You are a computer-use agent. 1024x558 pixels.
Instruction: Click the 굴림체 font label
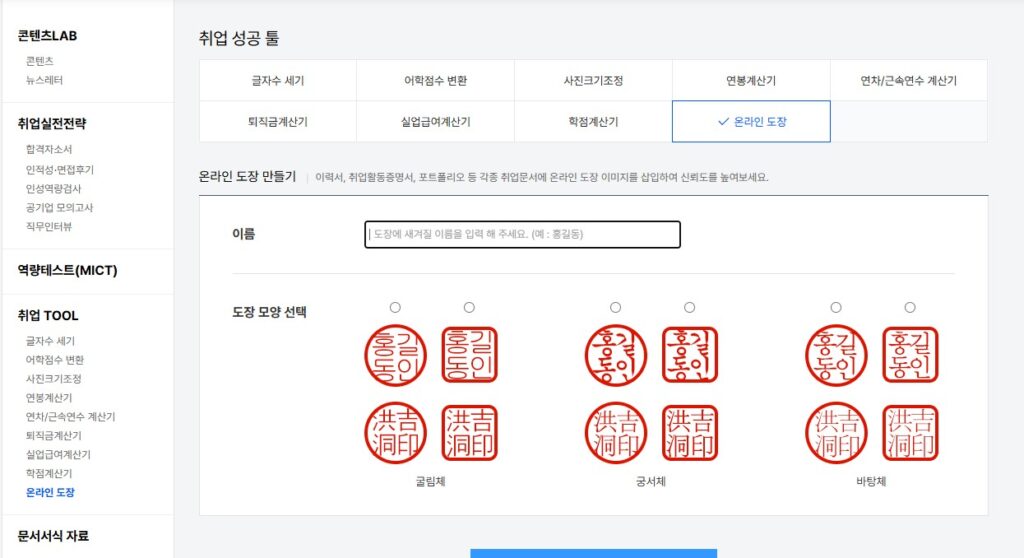click(430, 482)
